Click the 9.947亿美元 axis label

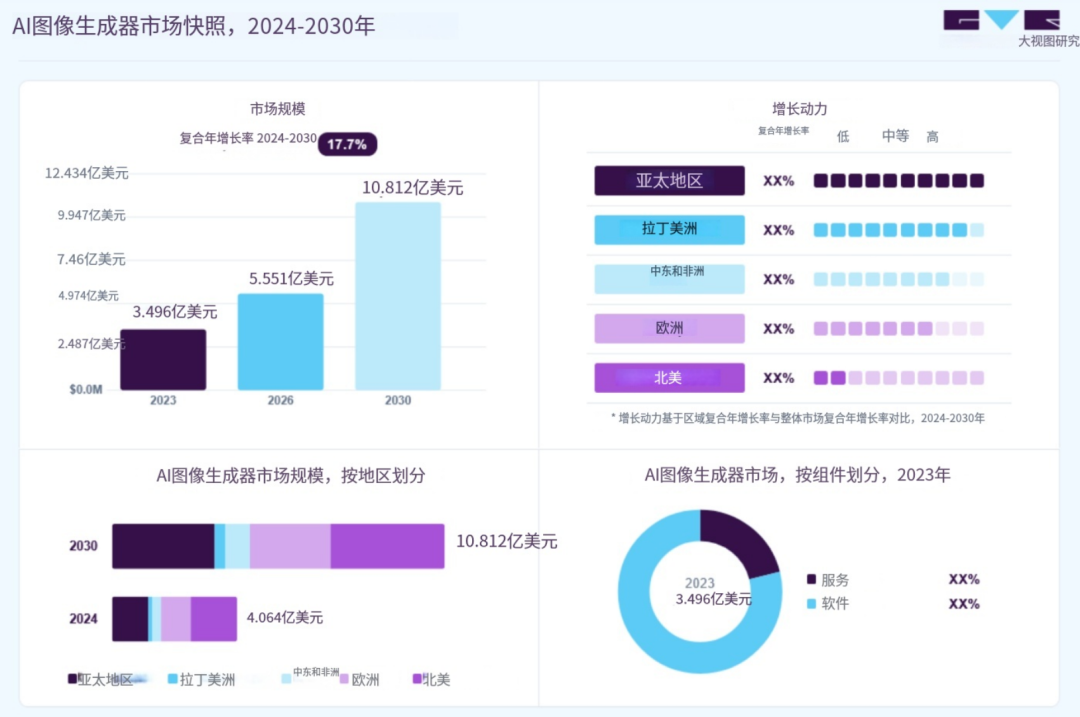92,216
